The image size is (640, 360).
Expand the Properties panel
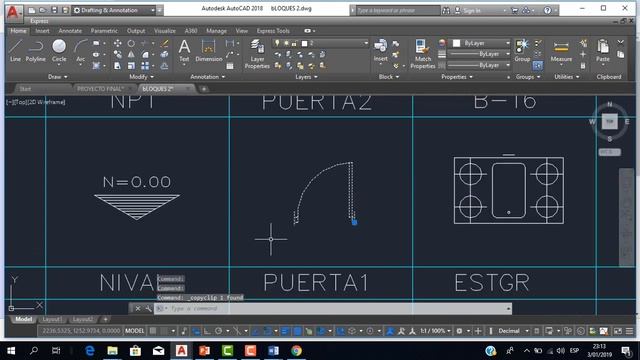[x=457, y=77]
